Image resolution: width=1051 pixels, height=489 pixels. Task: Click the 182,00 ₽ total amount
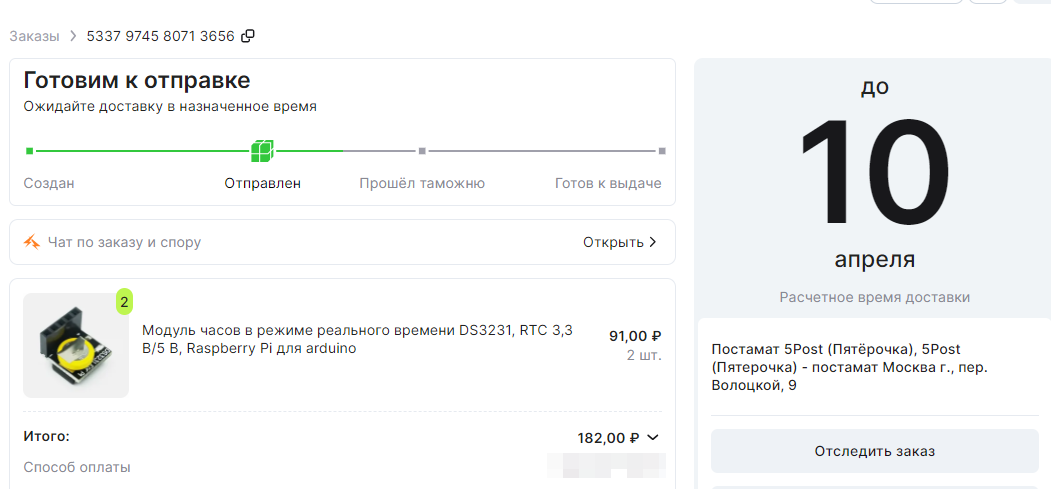pos(609,439)
